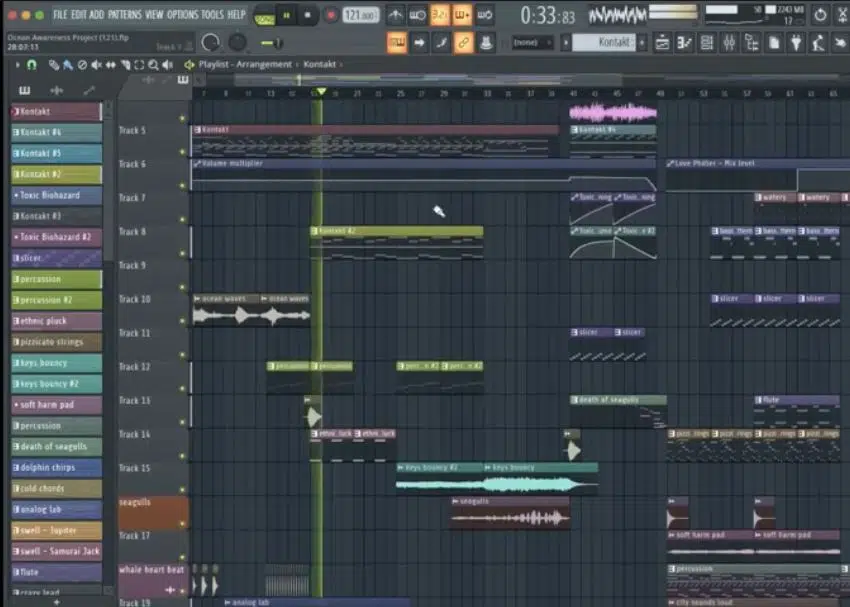This screenshot has height=607, width=850.
Task: Select the Delete tool in playlist
Action: [x=82, y=65]
